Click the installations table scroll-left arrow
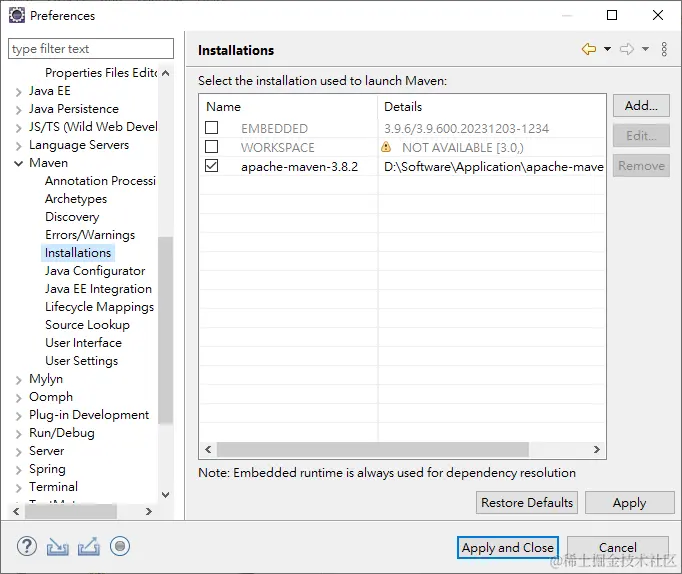Image resolution: width=682 pixels, height=574 pixels. [208, 450]
